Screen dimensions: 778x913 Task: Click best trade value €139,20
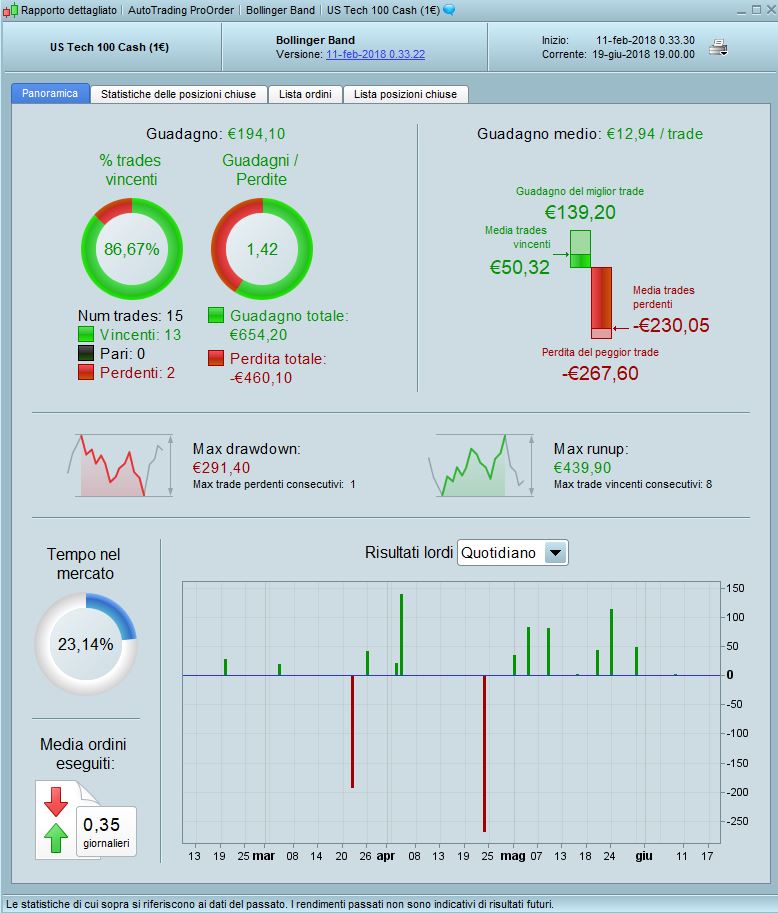[580, 212]
